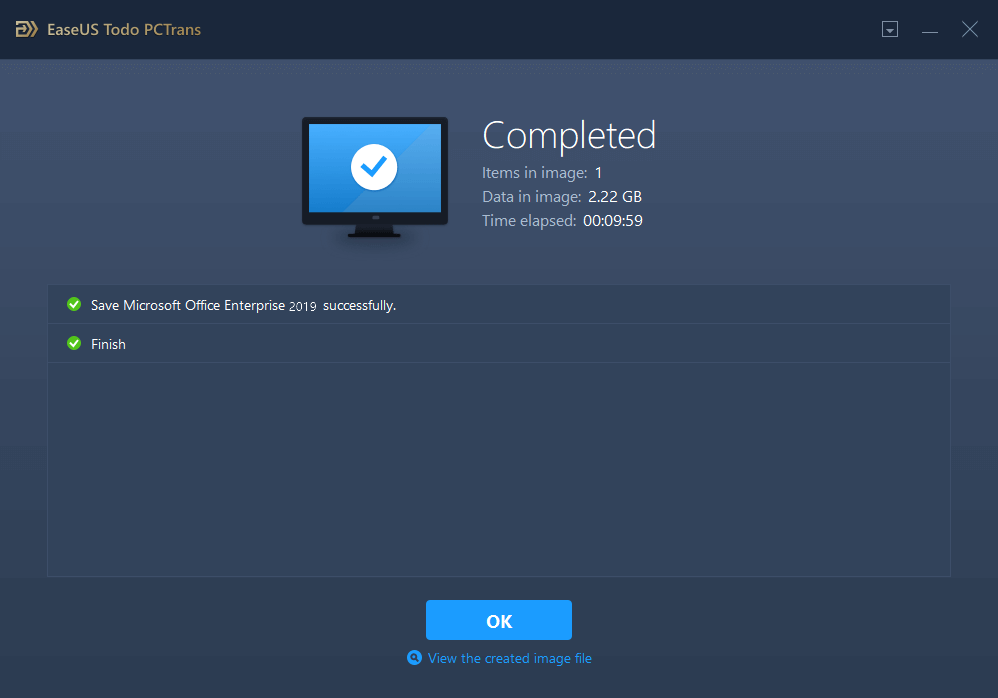This screenshot has height=698, width=998.
Task: Select the Save Microsoft Office Enterprise 2019 row
Action: (497, 304)
